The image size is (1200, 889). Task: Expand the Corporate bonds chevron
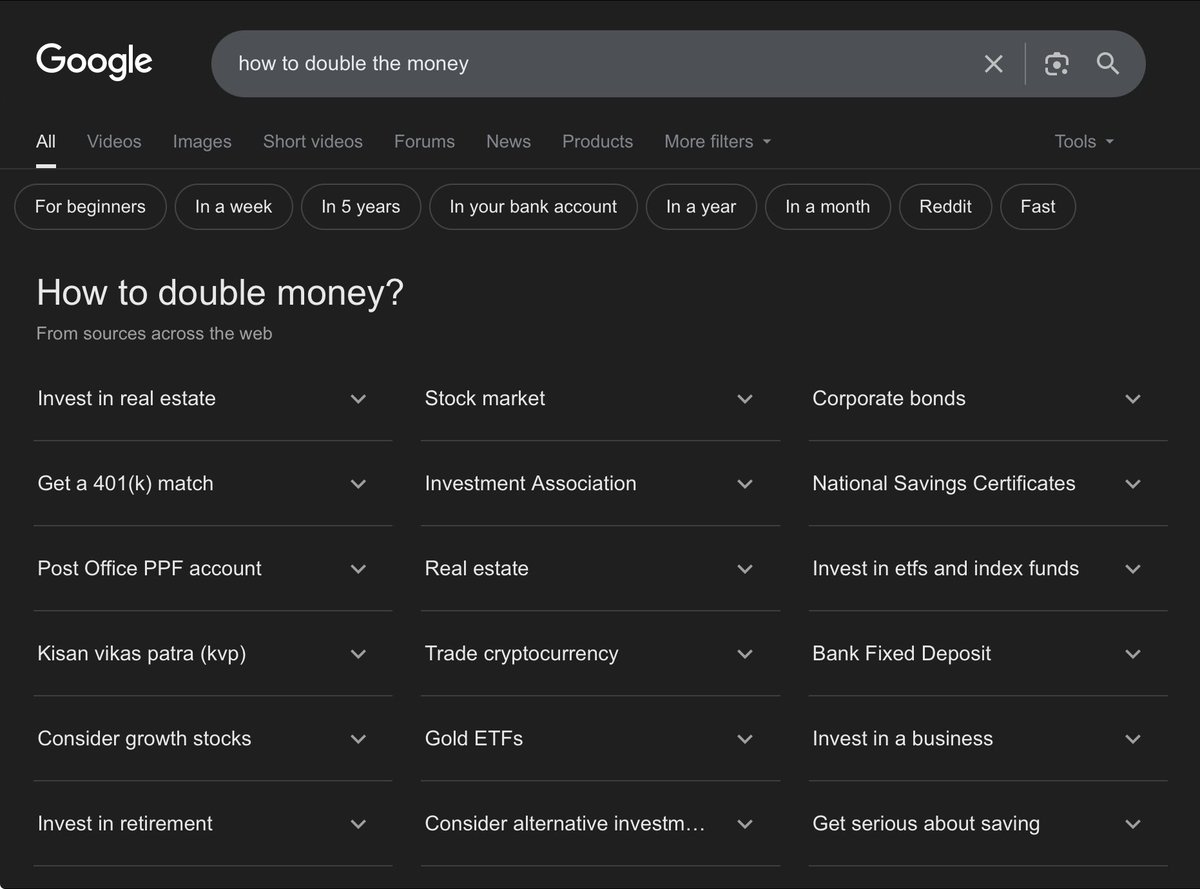click(x=1132, y=399)
